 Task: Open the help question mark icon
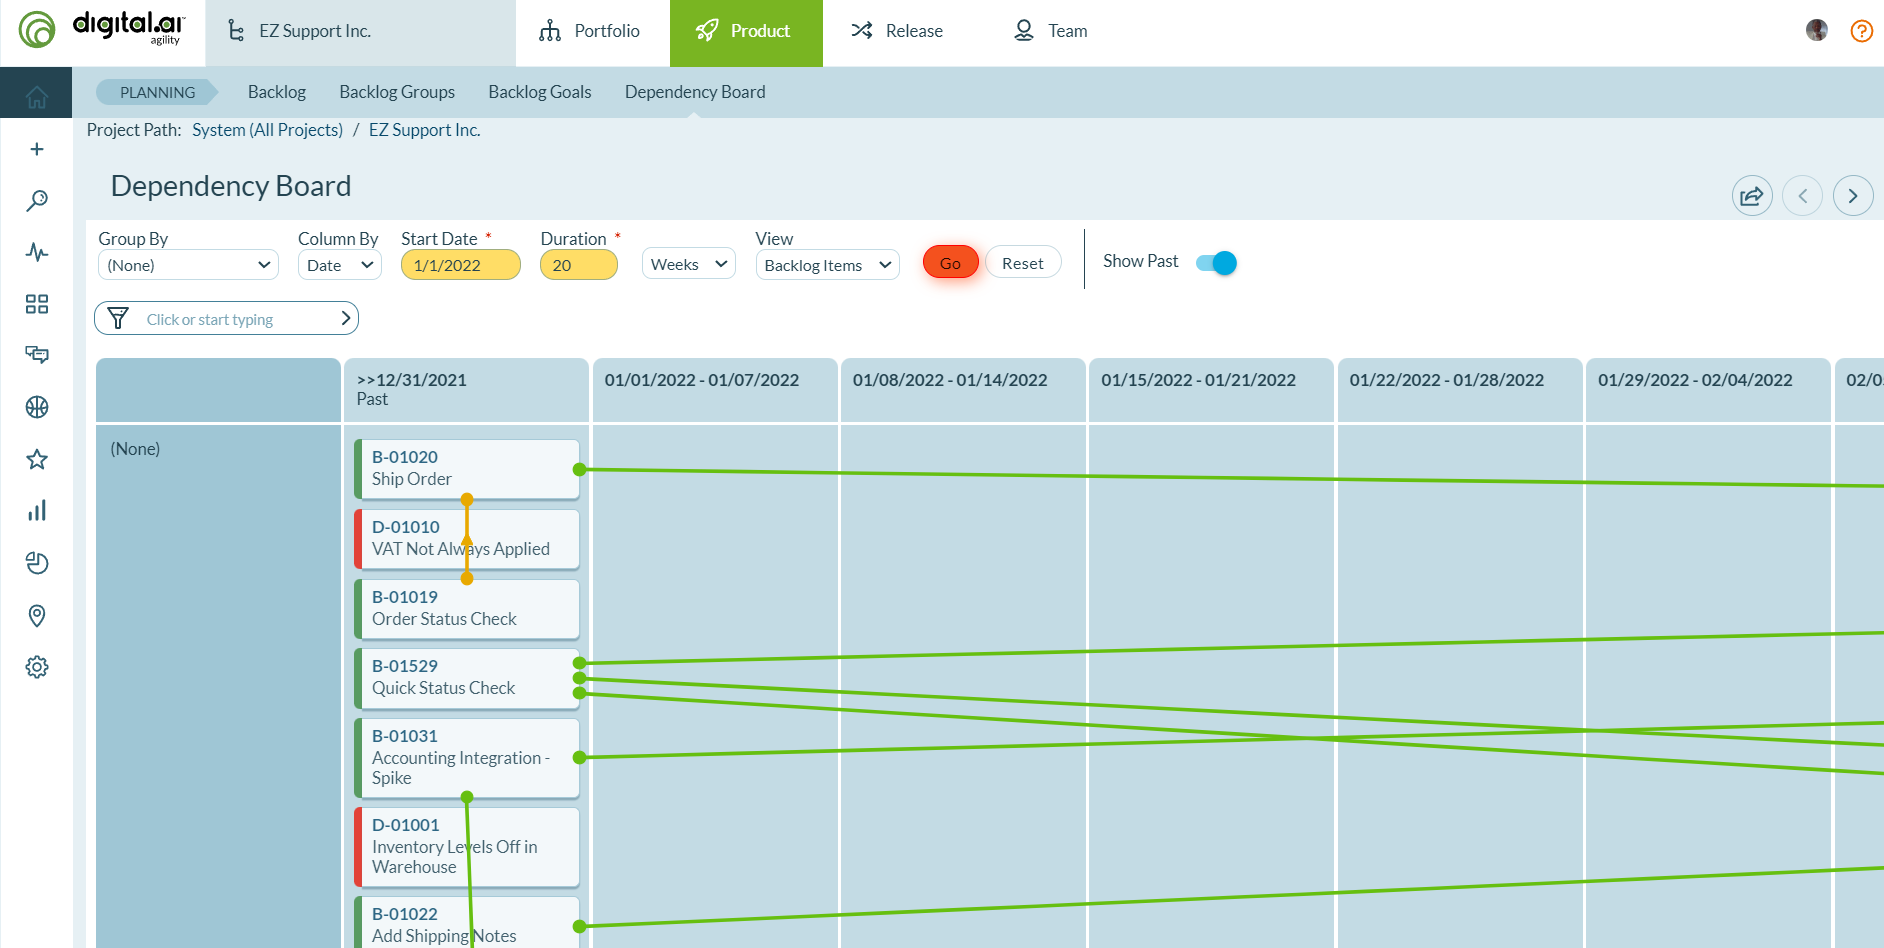click(x=1862, y=30)
